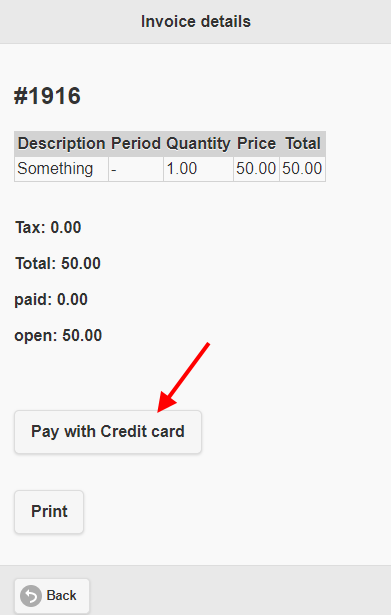Click the Price column header

(256, 144)
